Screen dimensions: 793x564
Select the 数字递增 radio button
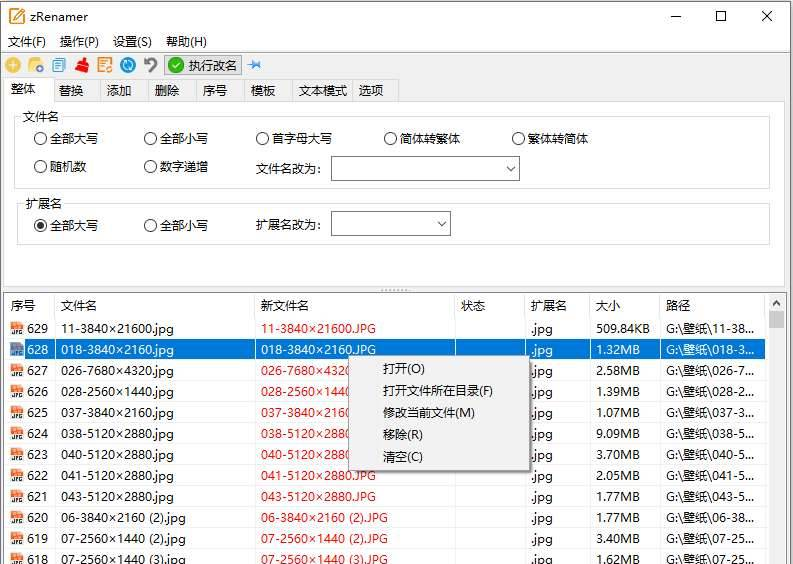[x=151, y=167]
